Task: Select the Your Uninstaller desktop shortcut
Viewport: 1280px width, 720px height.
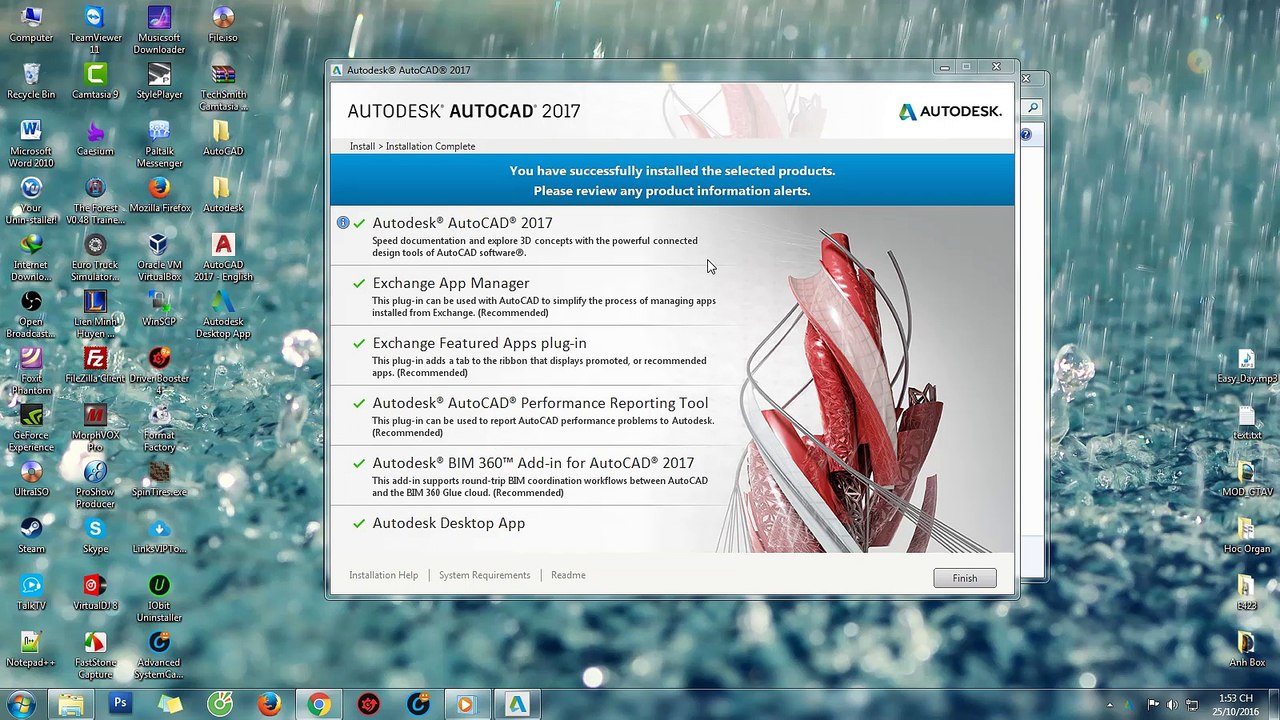Action: click(x=31, y=200)
